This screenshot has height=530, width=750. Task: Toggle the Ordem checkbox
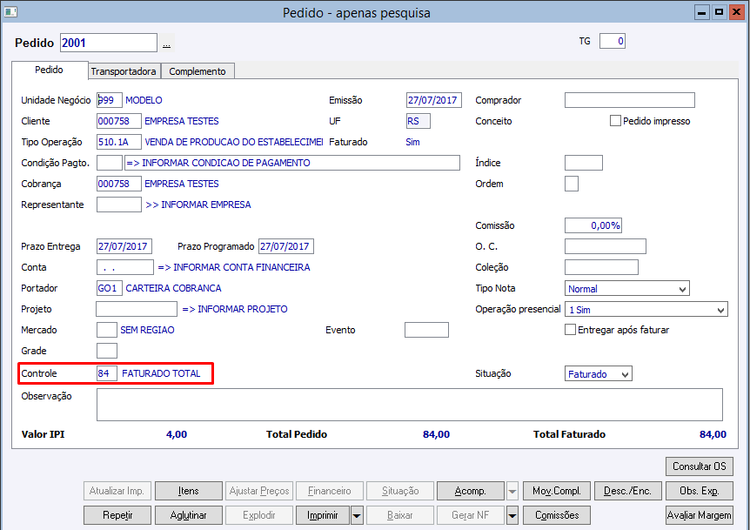(x=572, y=184)
